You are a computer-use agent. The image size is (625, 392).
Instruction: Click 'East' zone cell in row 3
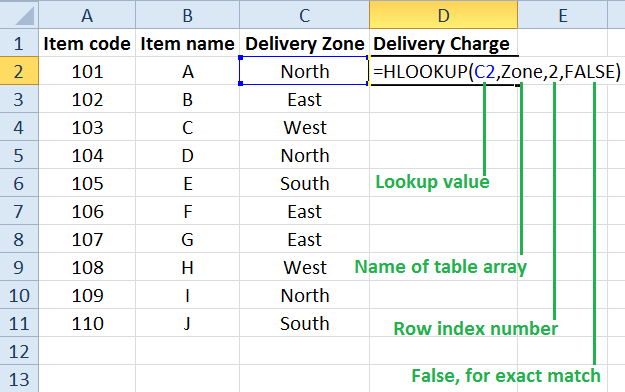(305, 98)
